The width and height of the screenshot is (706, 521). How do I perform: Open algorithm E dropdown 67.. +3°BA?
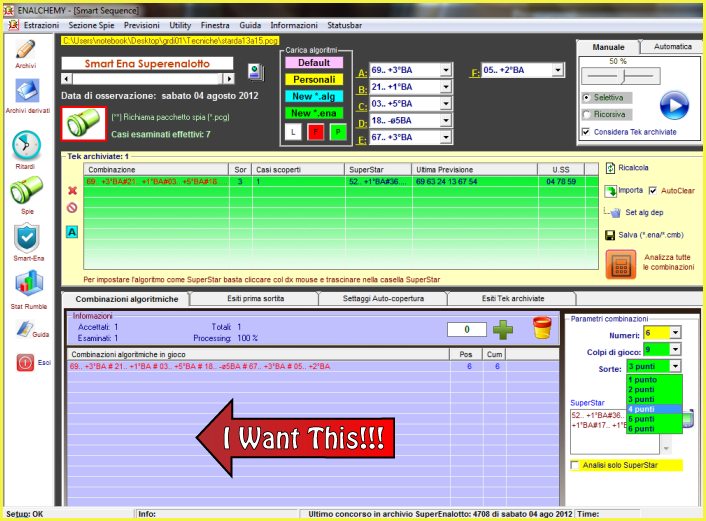(446, 137)
